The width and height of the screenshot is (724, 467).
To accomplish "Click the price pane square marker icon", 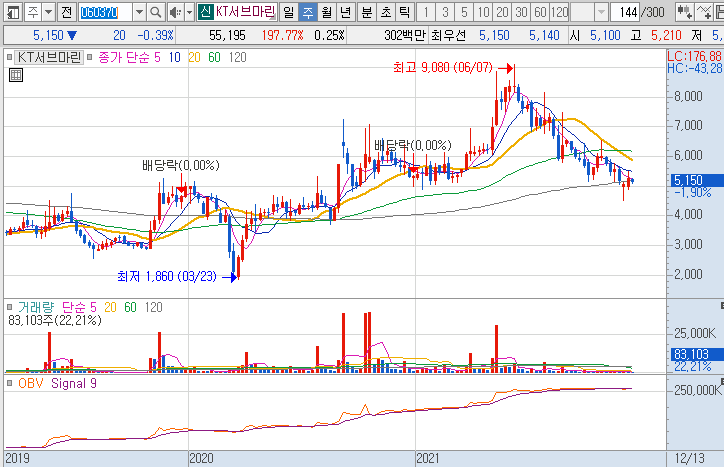I will [9, 57].
